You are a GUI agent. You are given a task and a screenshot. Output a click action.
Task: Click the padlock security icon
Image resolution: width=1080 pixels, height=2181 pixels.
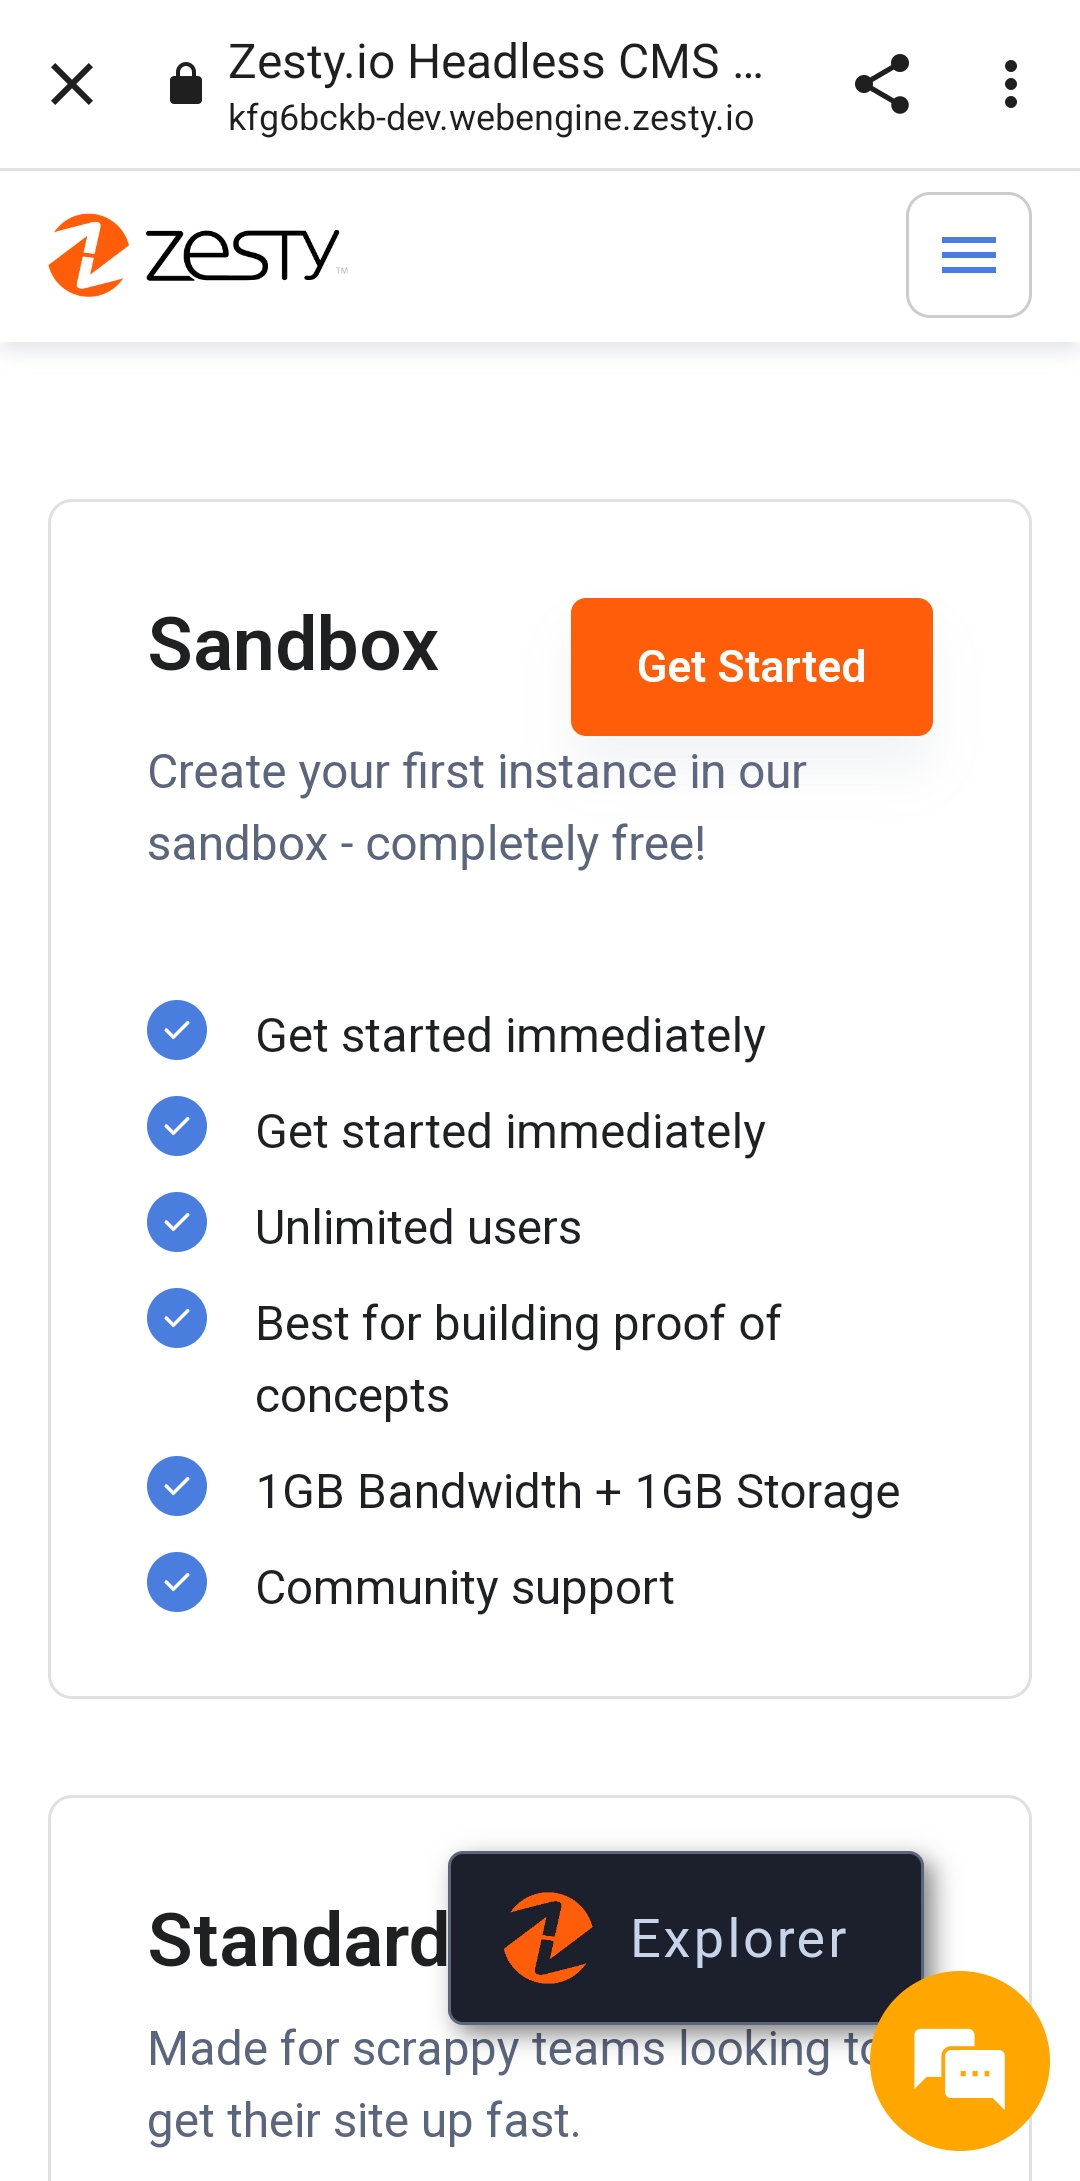tap(185, 84)
